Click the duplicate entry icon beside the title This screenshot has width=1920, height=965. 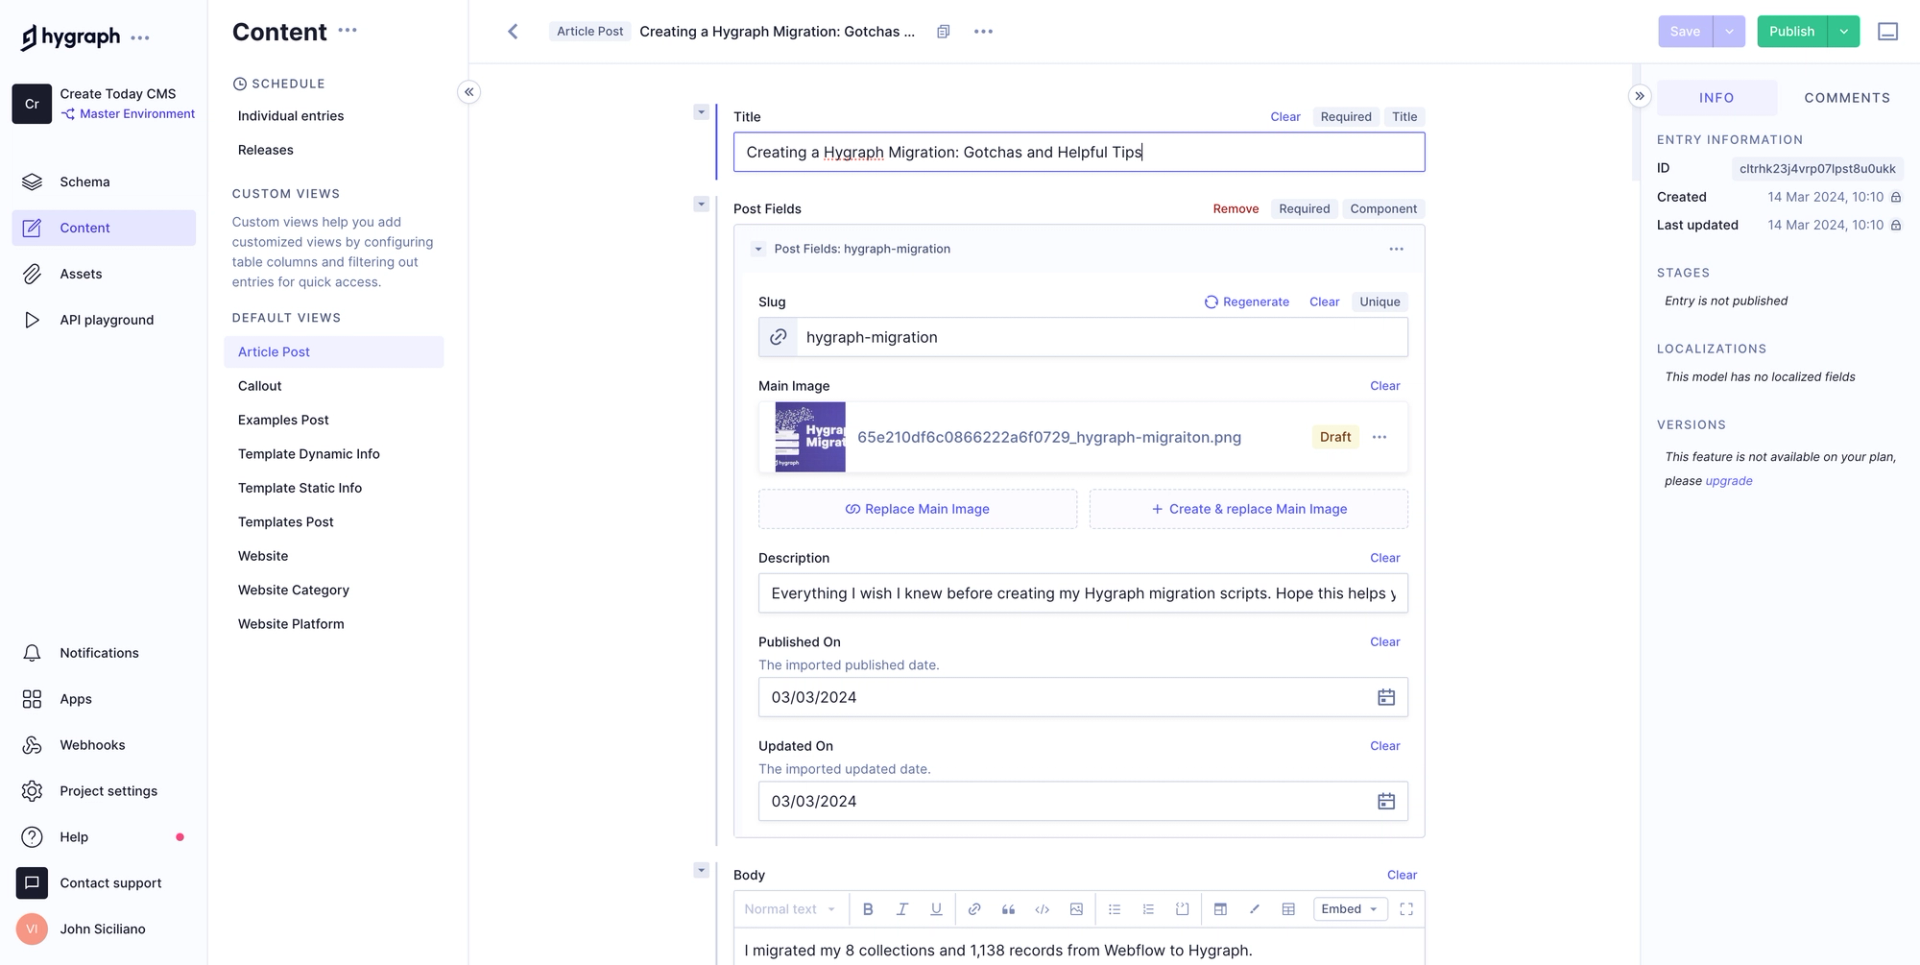[943, 32]
